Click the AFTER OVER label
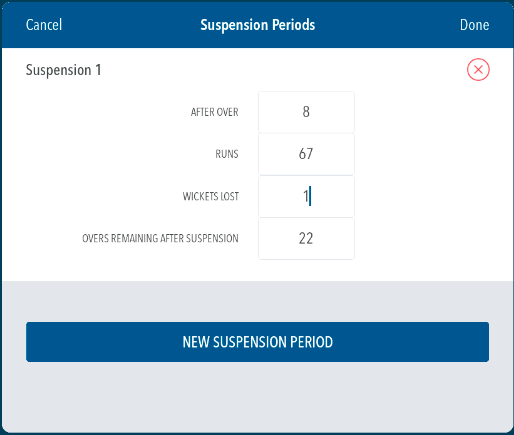Screen dimensions: 514x435 tap(215, 112)
